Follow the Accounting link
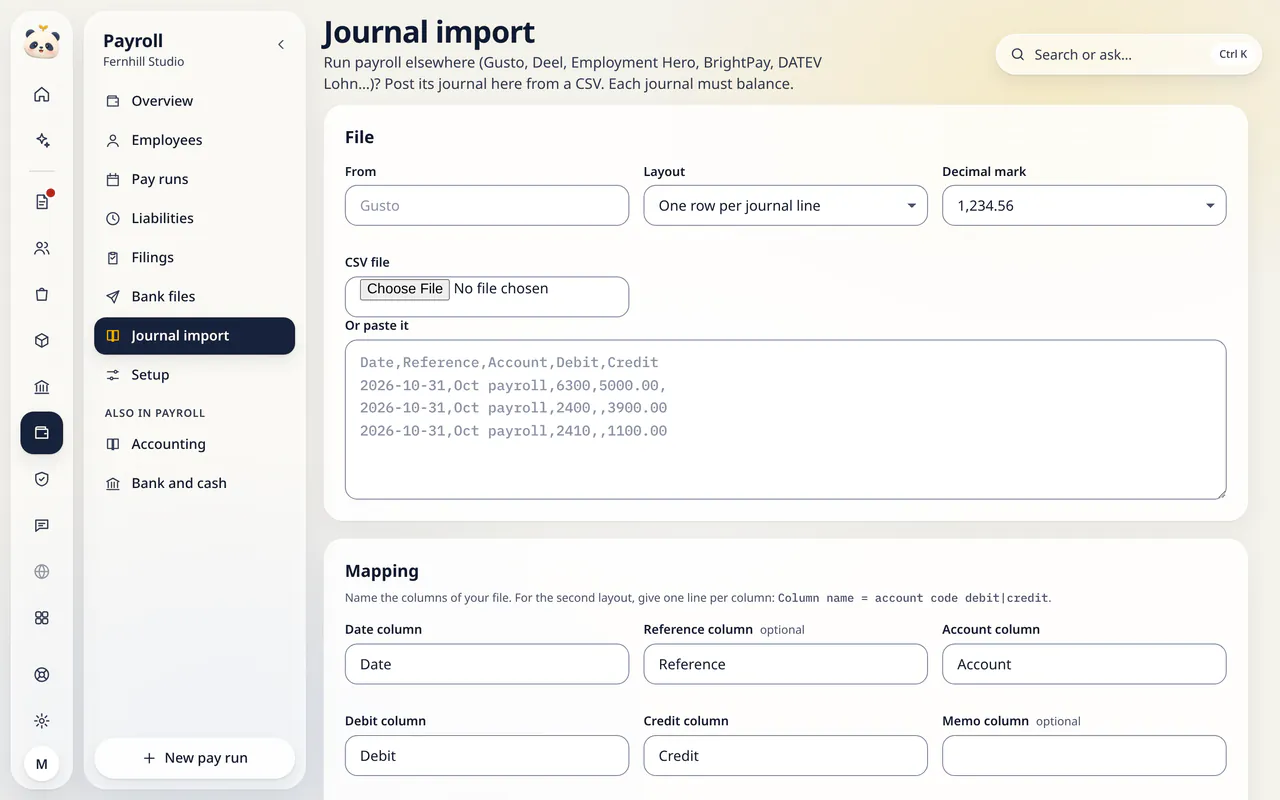Image resolution: width=1280 pixels, height=800 pixels. (x=195, y=444)
